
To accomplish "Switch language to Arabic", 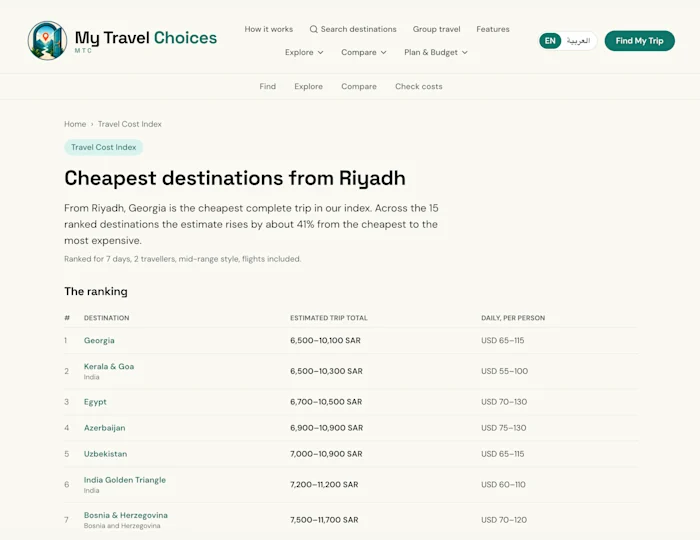I will [x=578, y=41].
